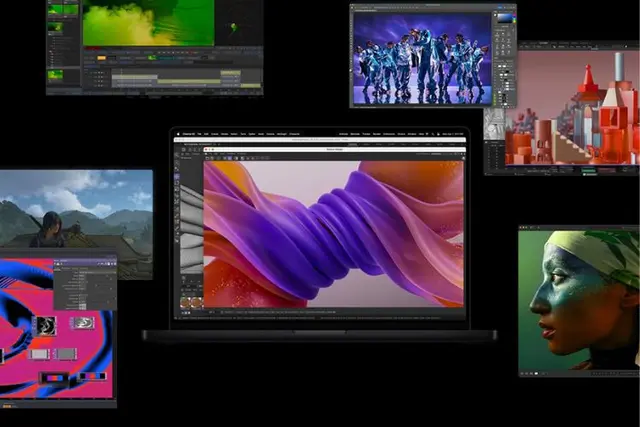This screenshot has height=427, width=640.
Task: Click the grey wireframe model viewport
Action: [x=192, y=229]
